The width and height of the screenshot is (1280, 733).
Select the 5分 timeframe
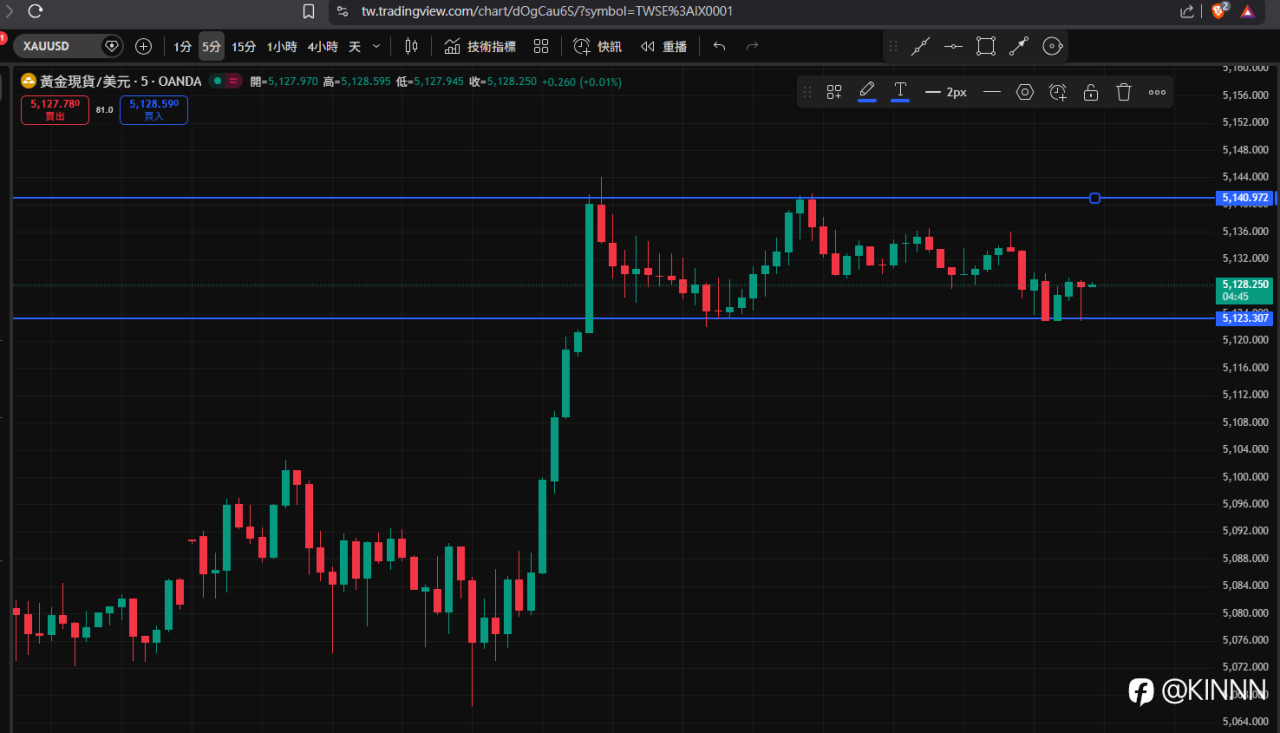211,46
